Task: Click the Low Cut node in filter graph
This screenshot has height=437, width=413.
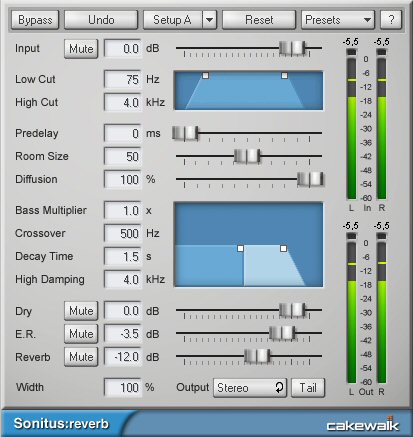Action: (x=206, y=76)
